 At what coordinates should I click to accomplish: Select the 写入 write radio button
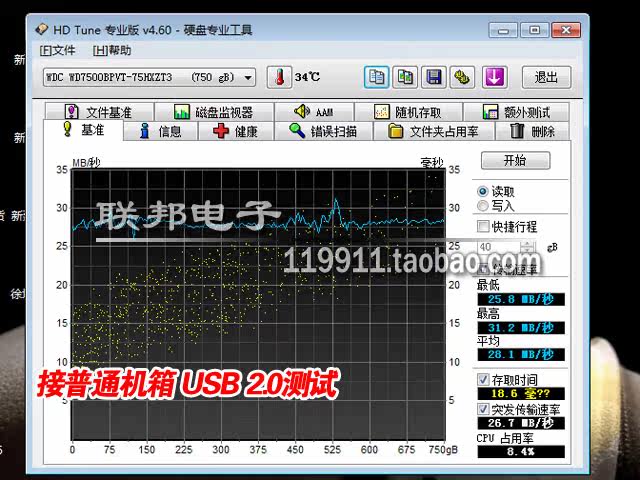click(x=483, y=206)
